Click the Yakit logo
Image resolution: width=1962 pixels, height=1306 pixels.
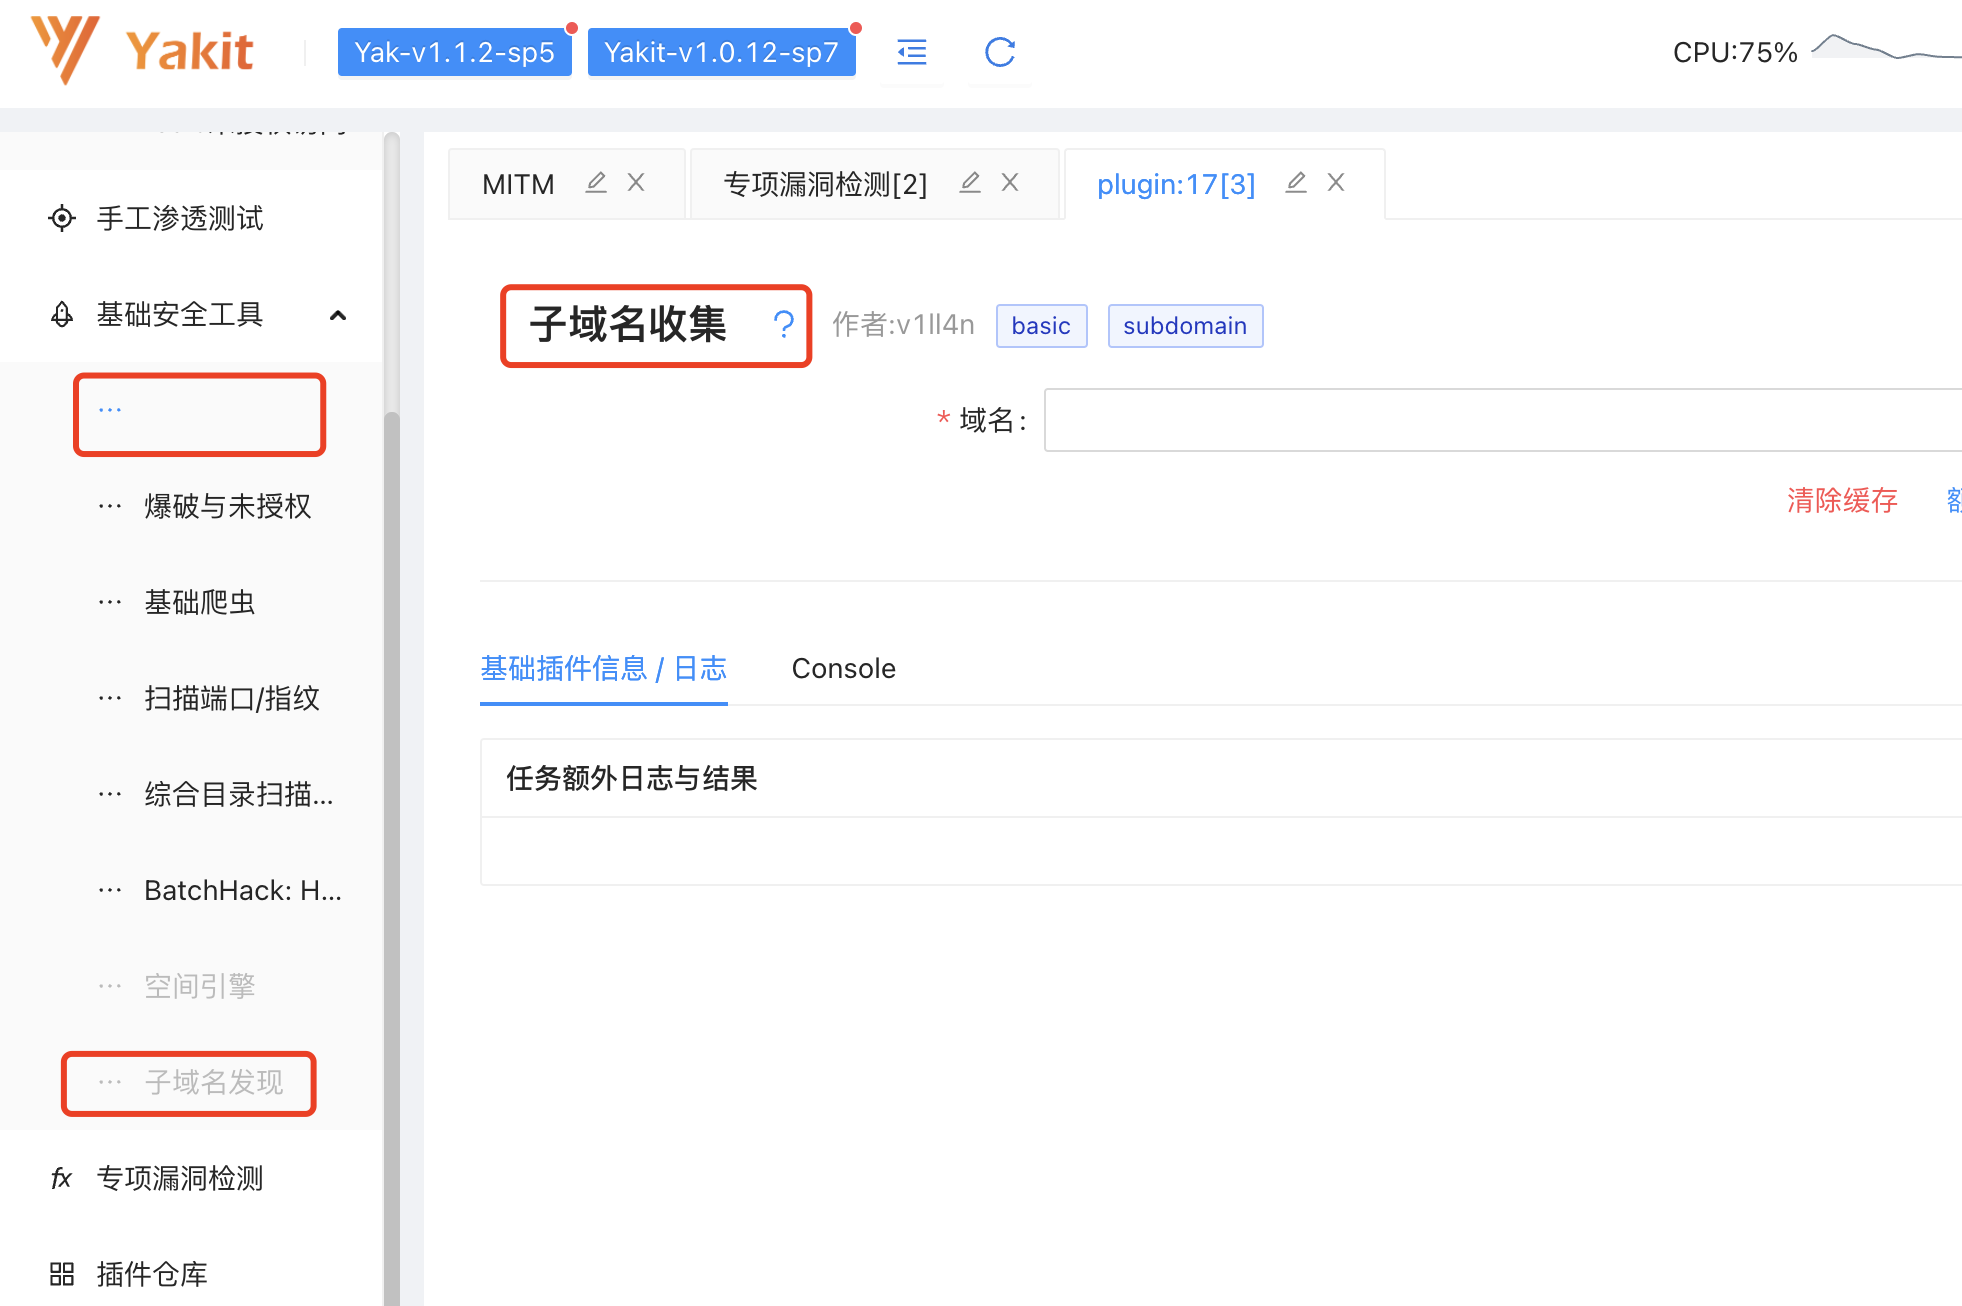click(142, 50)
